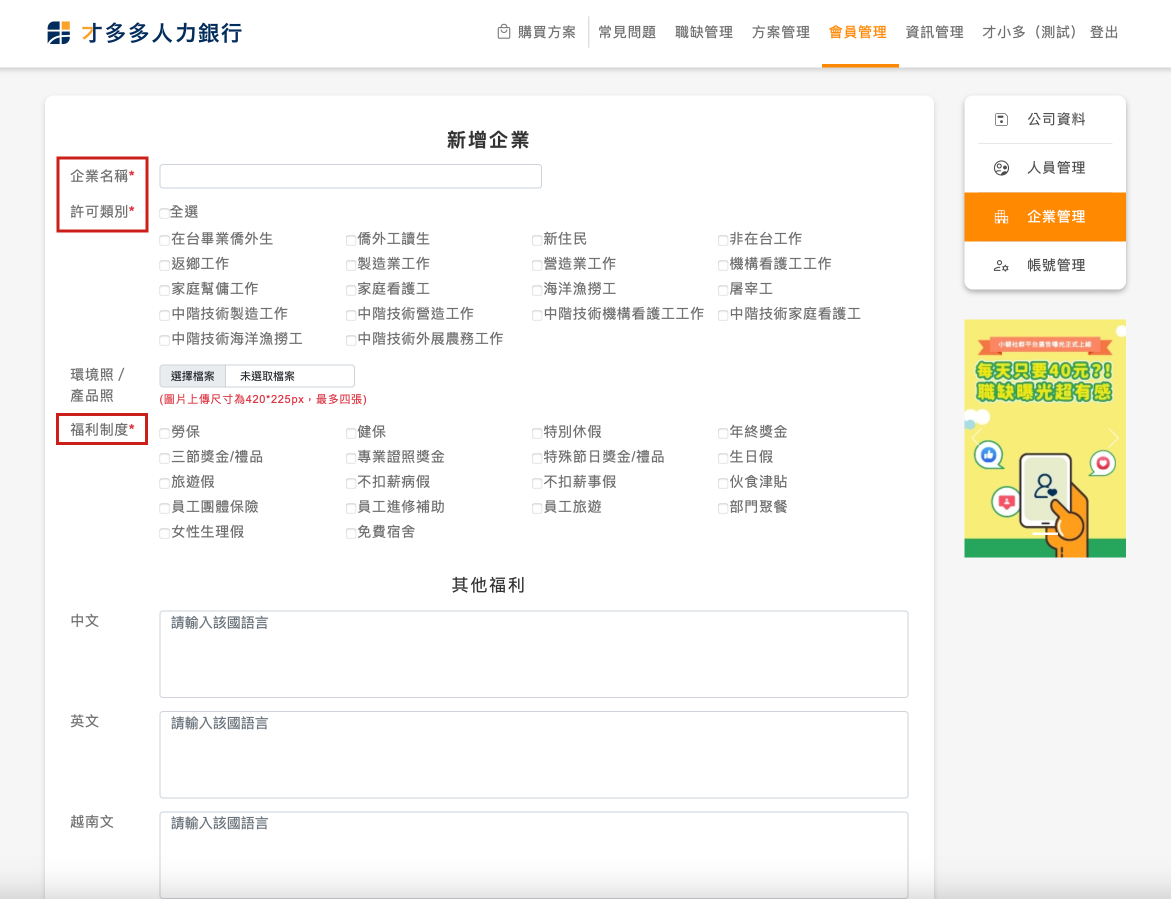Tick the 勞保 benefit checkbox
The width and height of the screenshot is (1172, 899).
pyautogui.click(x=164, y=433)
